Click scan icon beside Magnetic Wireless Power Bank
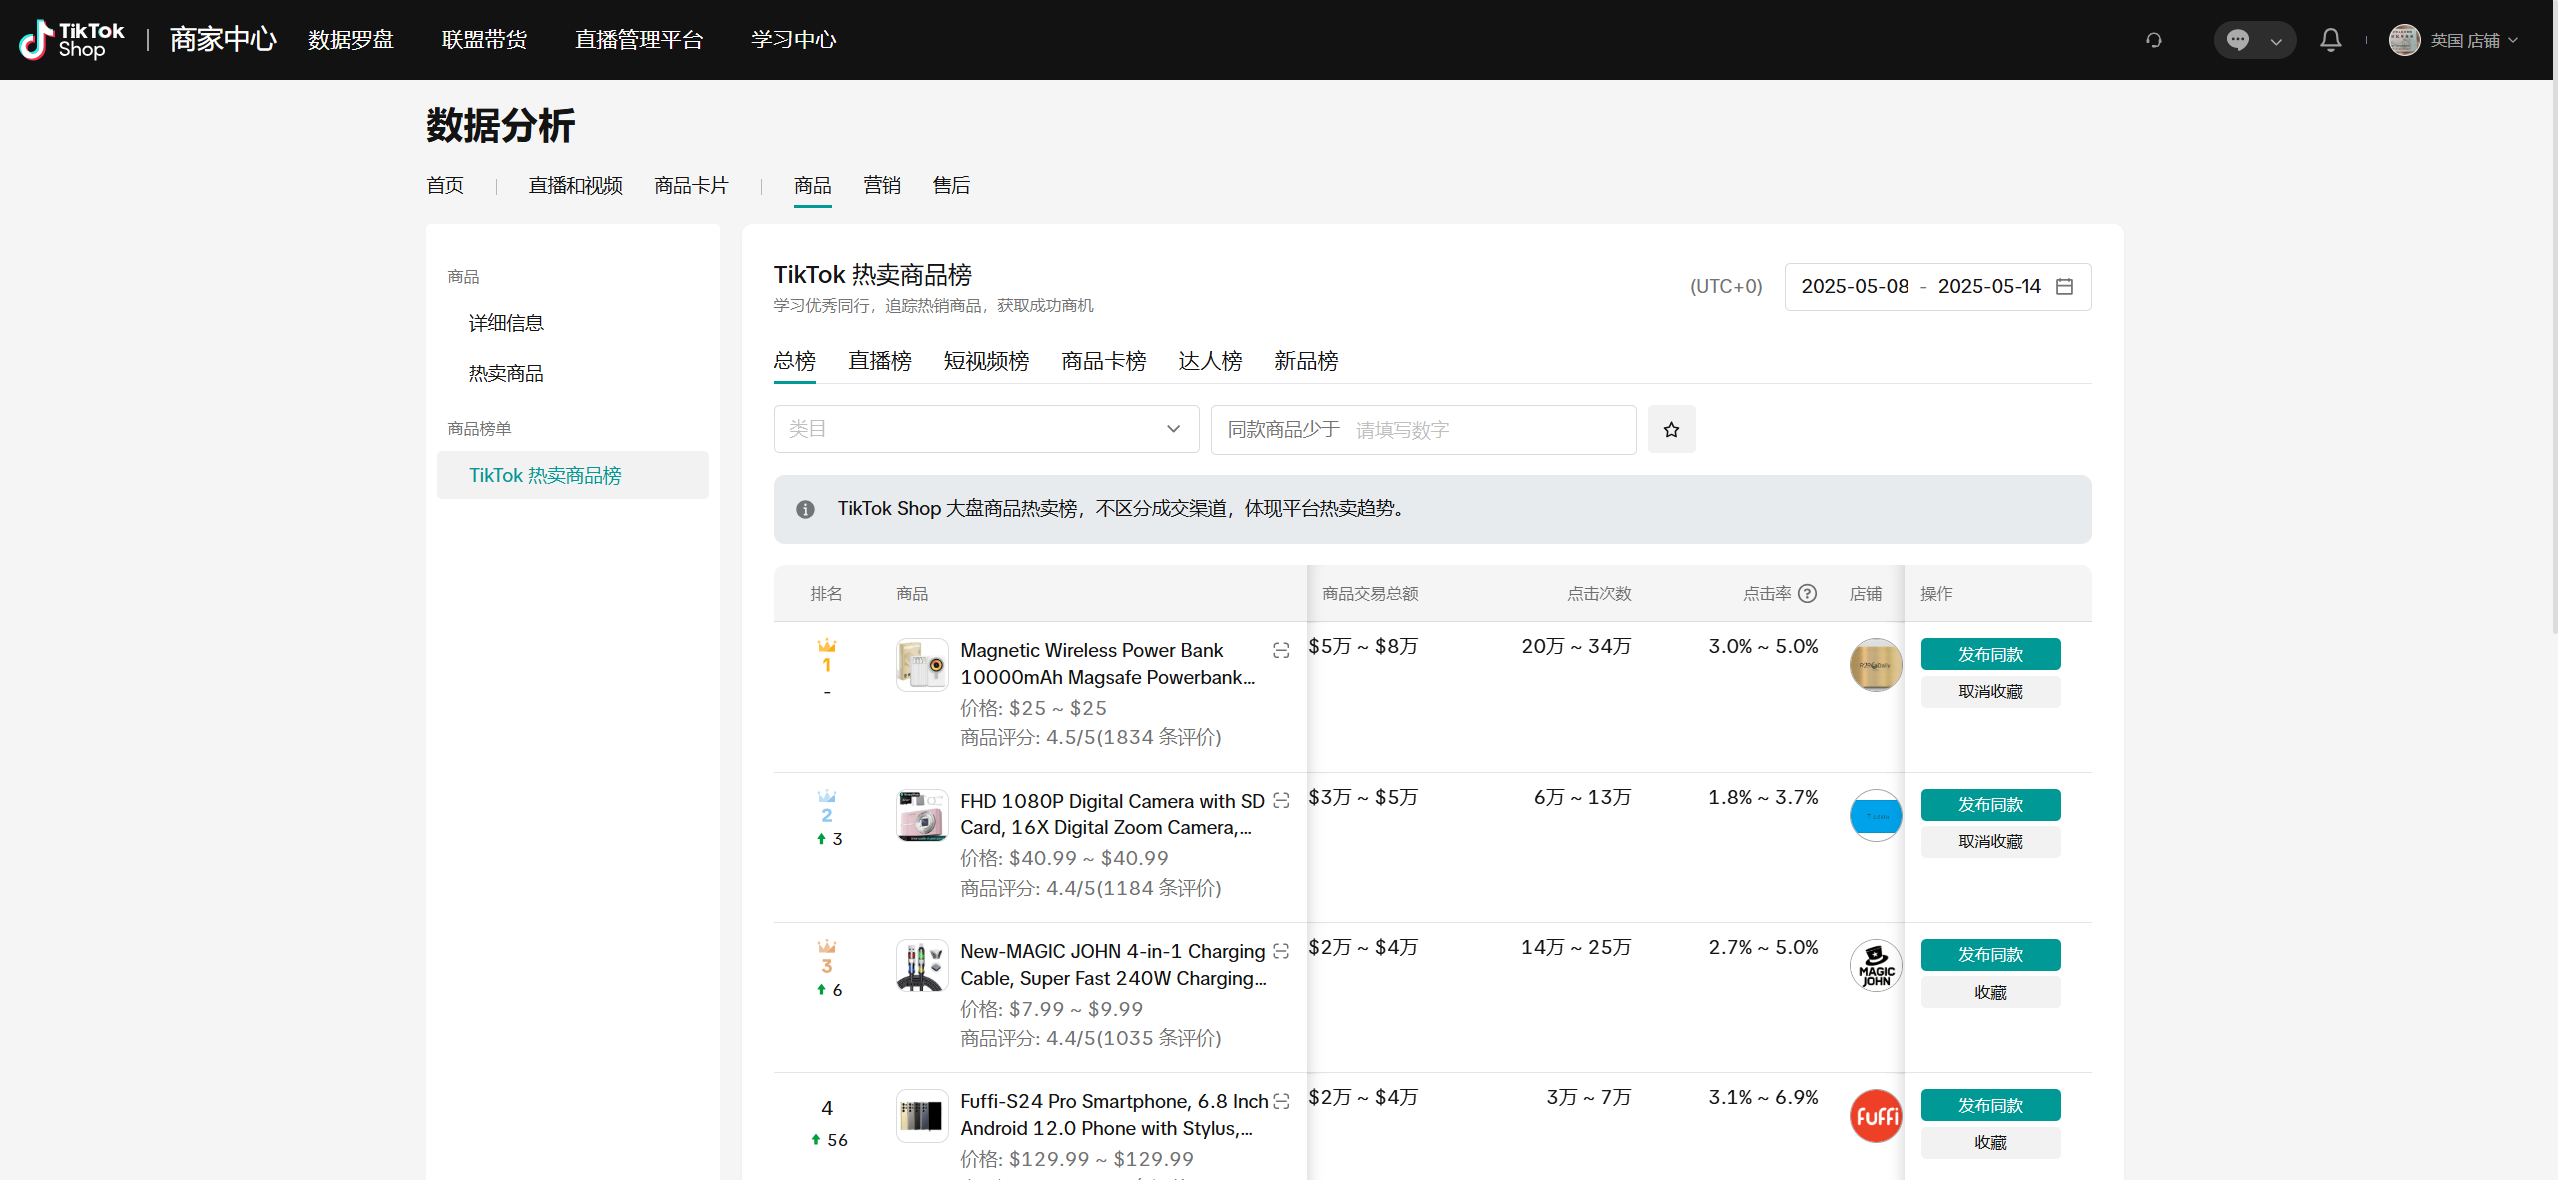 pos(1281,651)
